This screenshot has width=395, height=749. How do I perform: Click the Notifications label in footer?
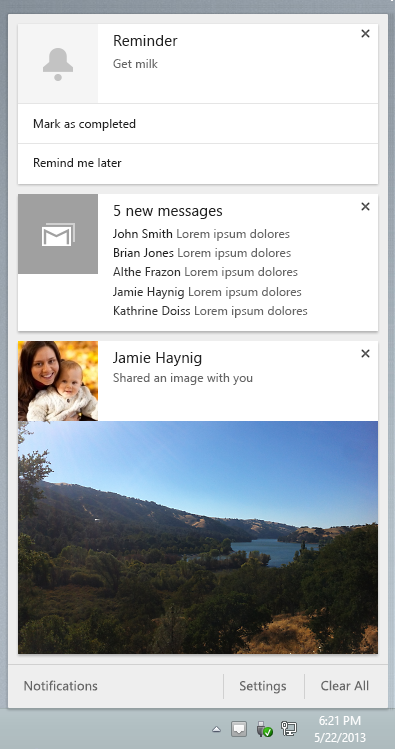61,686
